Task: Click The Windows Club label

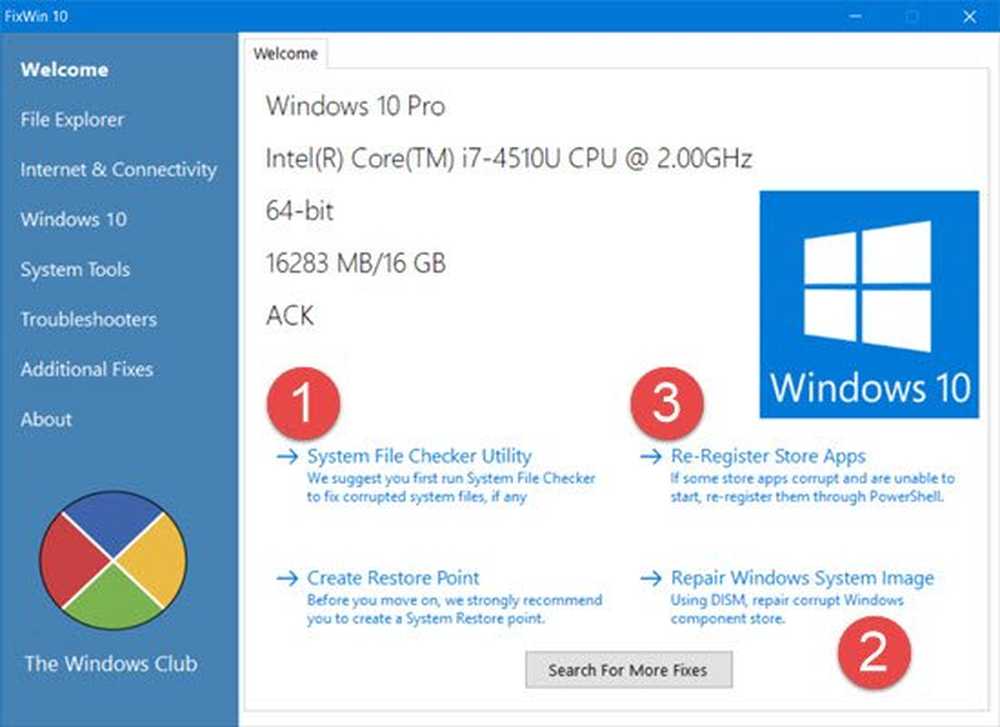Action: click(x=111, y=664)
